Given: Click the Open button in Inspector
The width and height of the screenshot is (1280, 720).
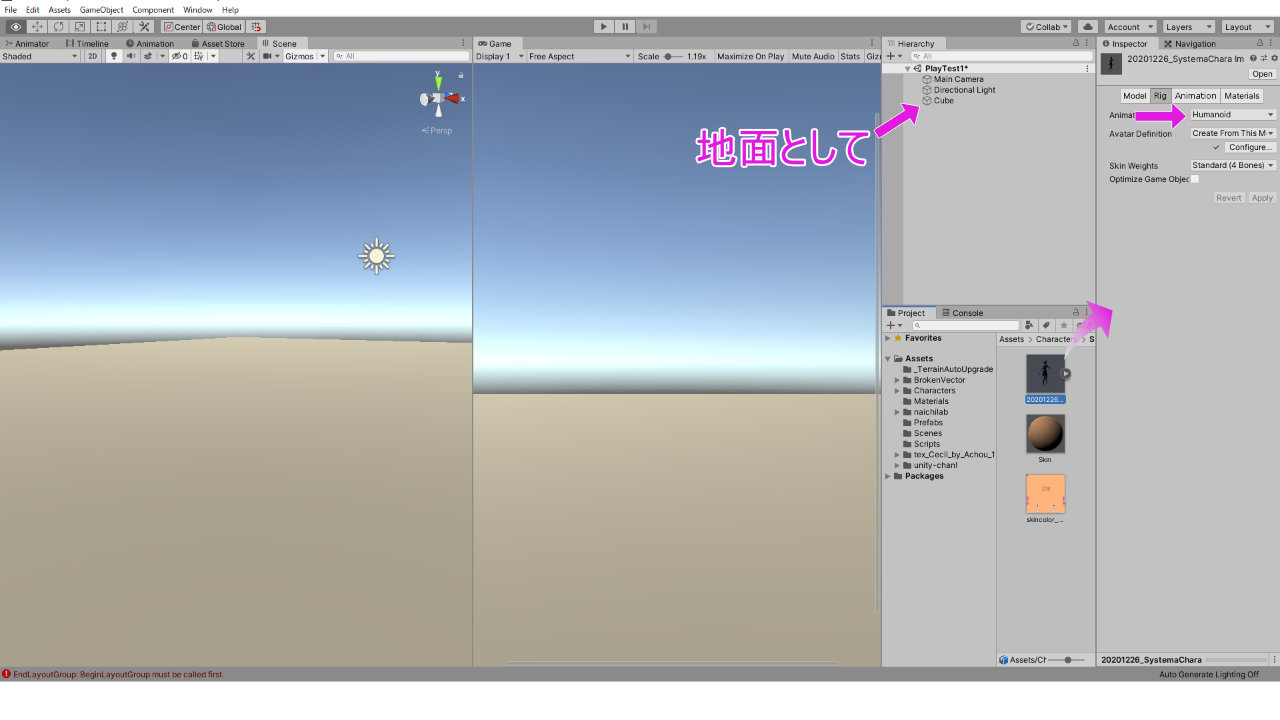Looking at the screenshot, I should coord(1262,74).
